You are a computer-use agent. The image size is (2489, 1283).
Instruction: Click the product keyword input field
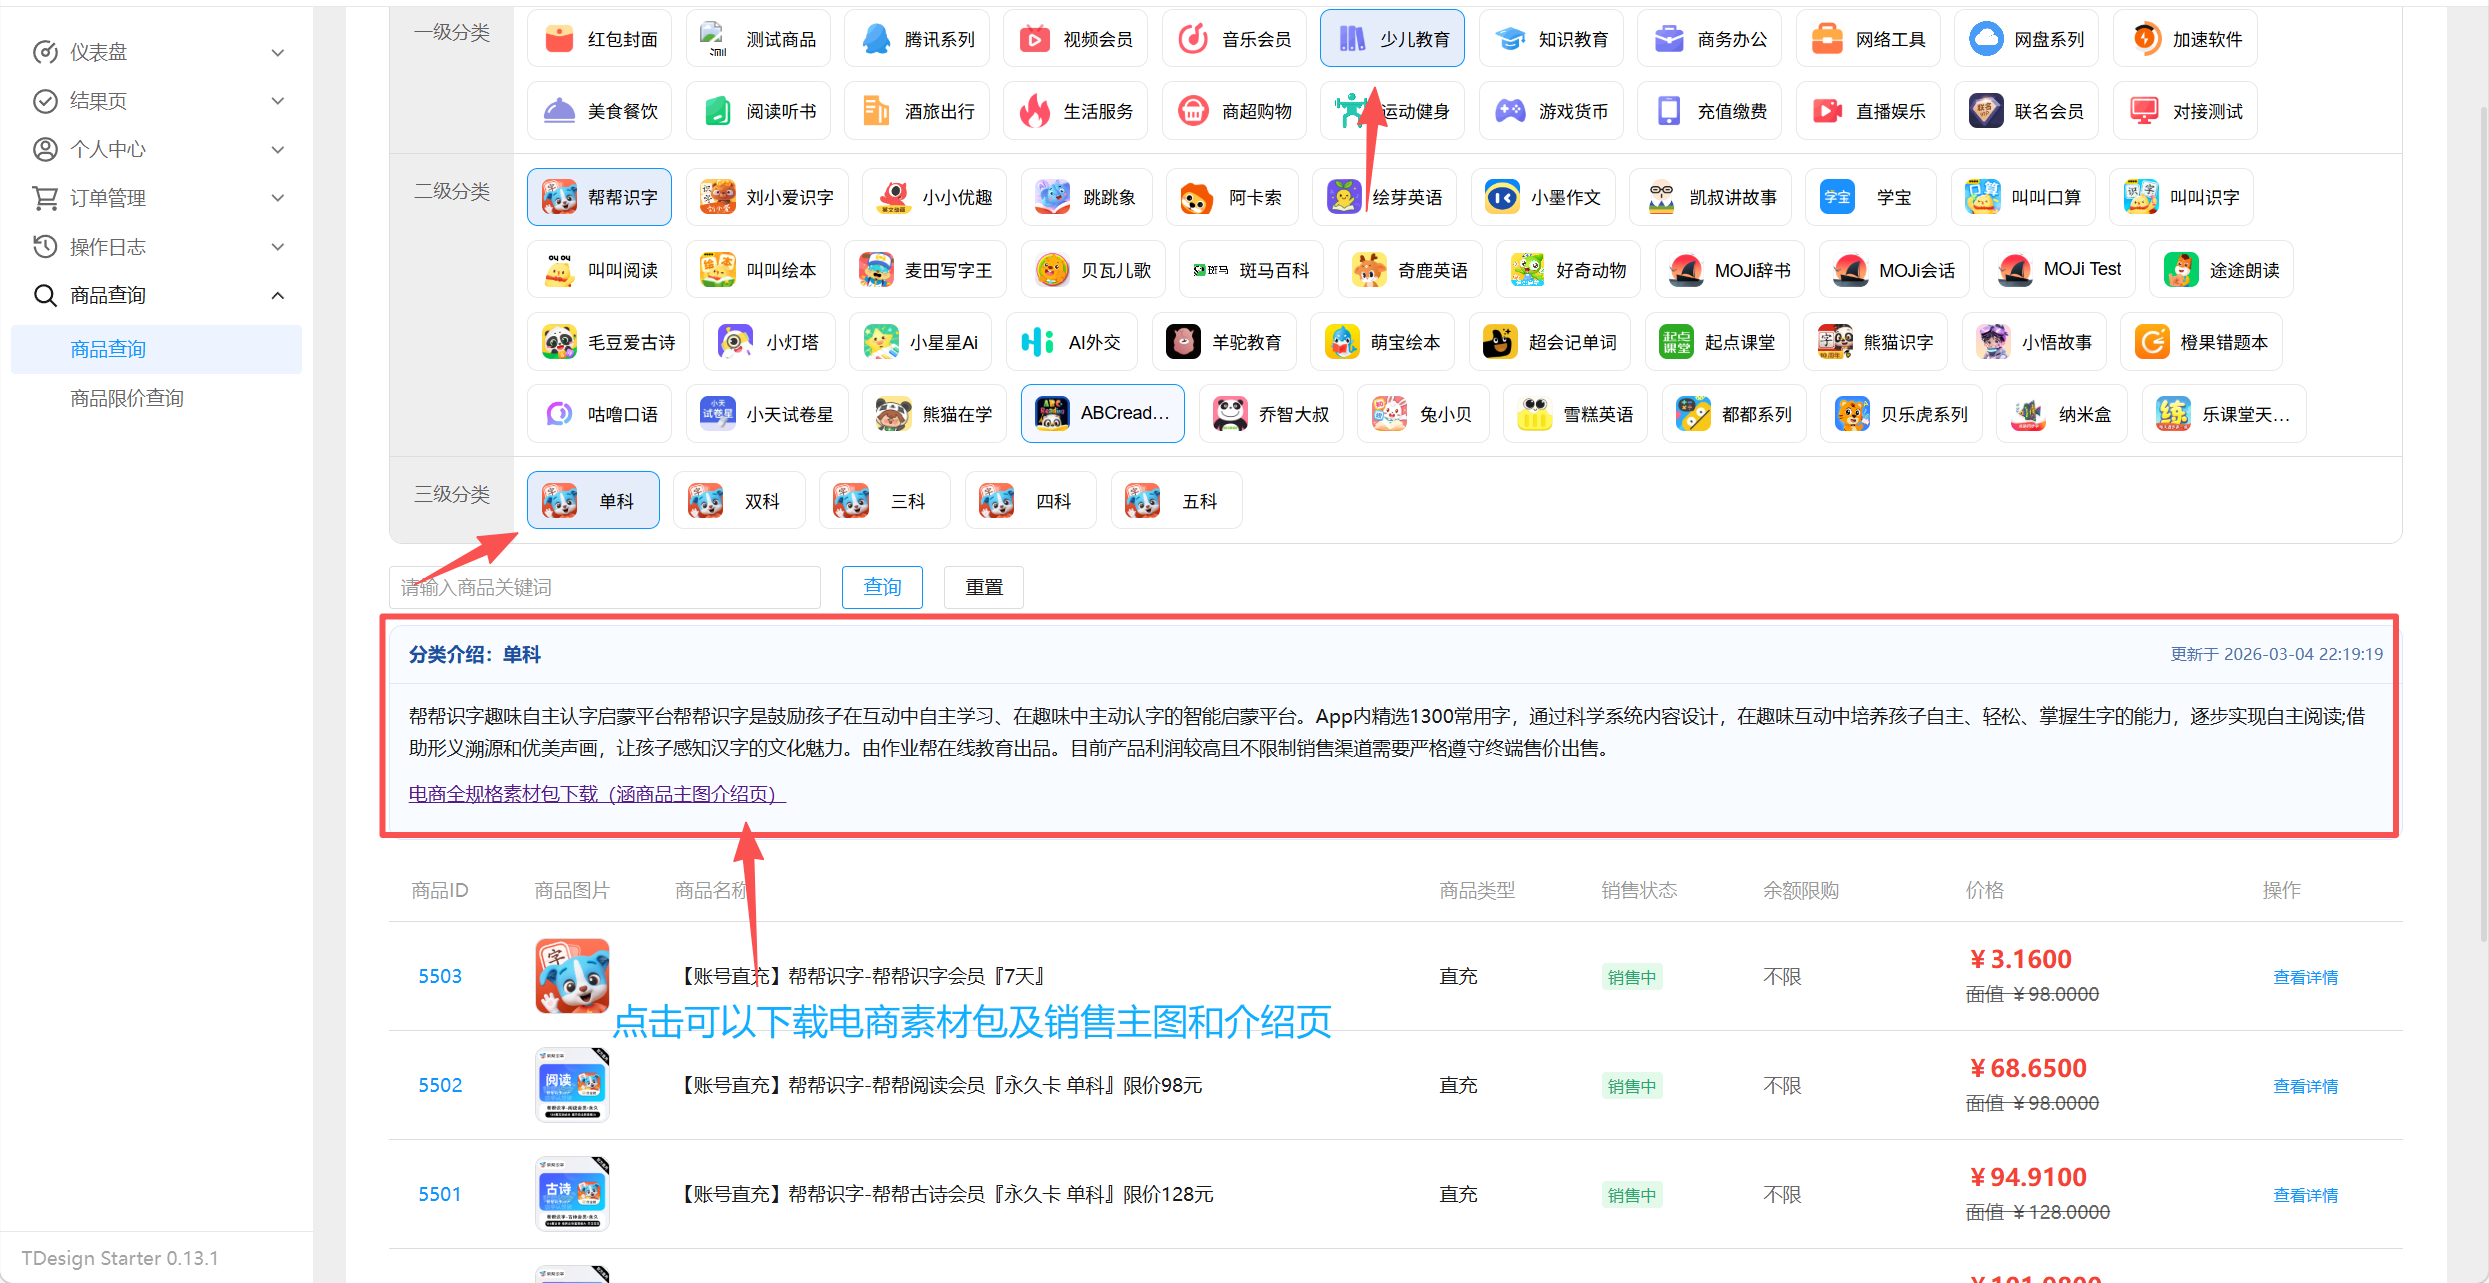tap(604, 587)
